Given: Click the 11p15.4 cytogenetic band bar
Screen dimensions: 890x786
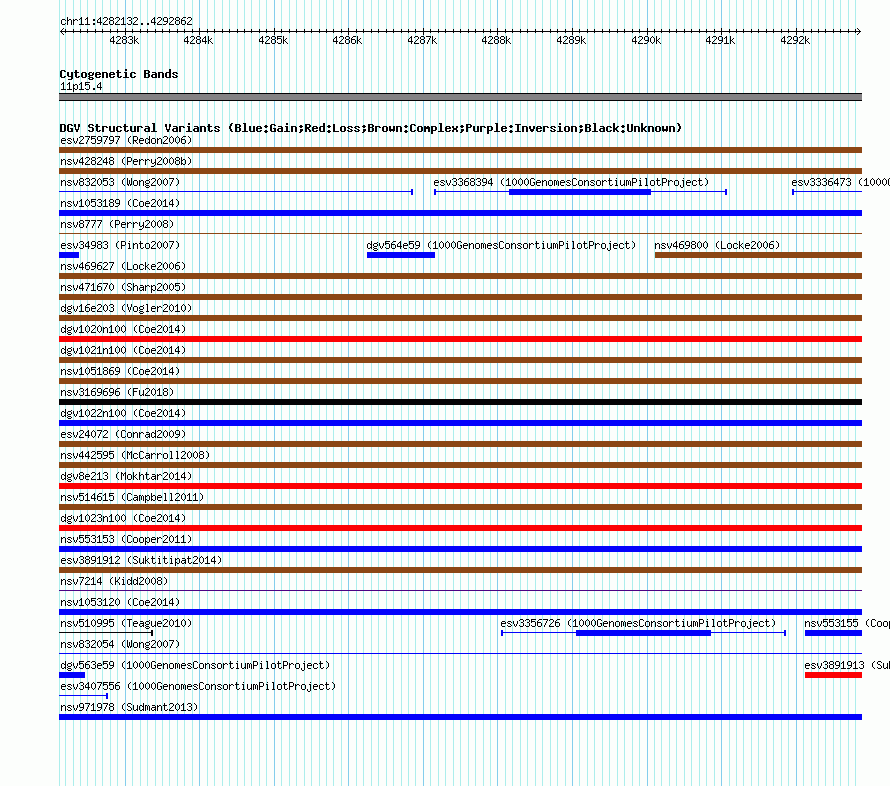Looking at the screenshot, I should click(x=460, y=97).
